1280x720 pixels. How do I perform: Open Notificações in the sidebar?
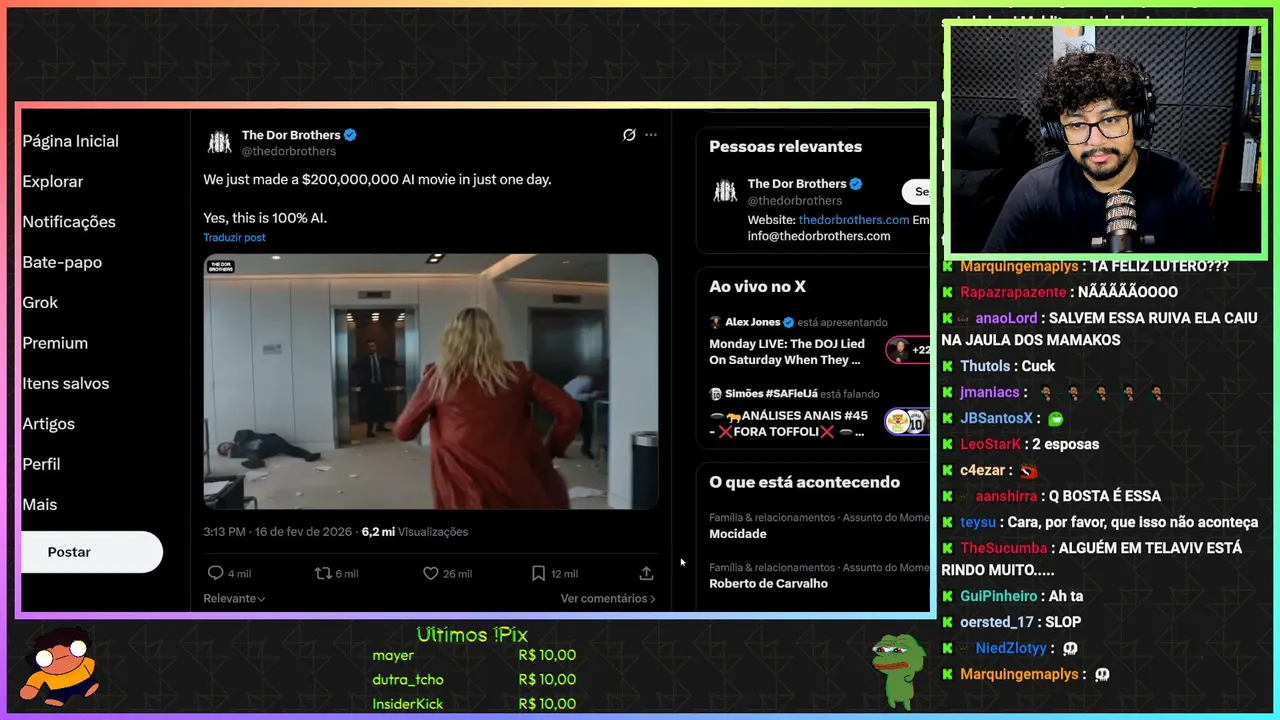[x=69, y=222]
